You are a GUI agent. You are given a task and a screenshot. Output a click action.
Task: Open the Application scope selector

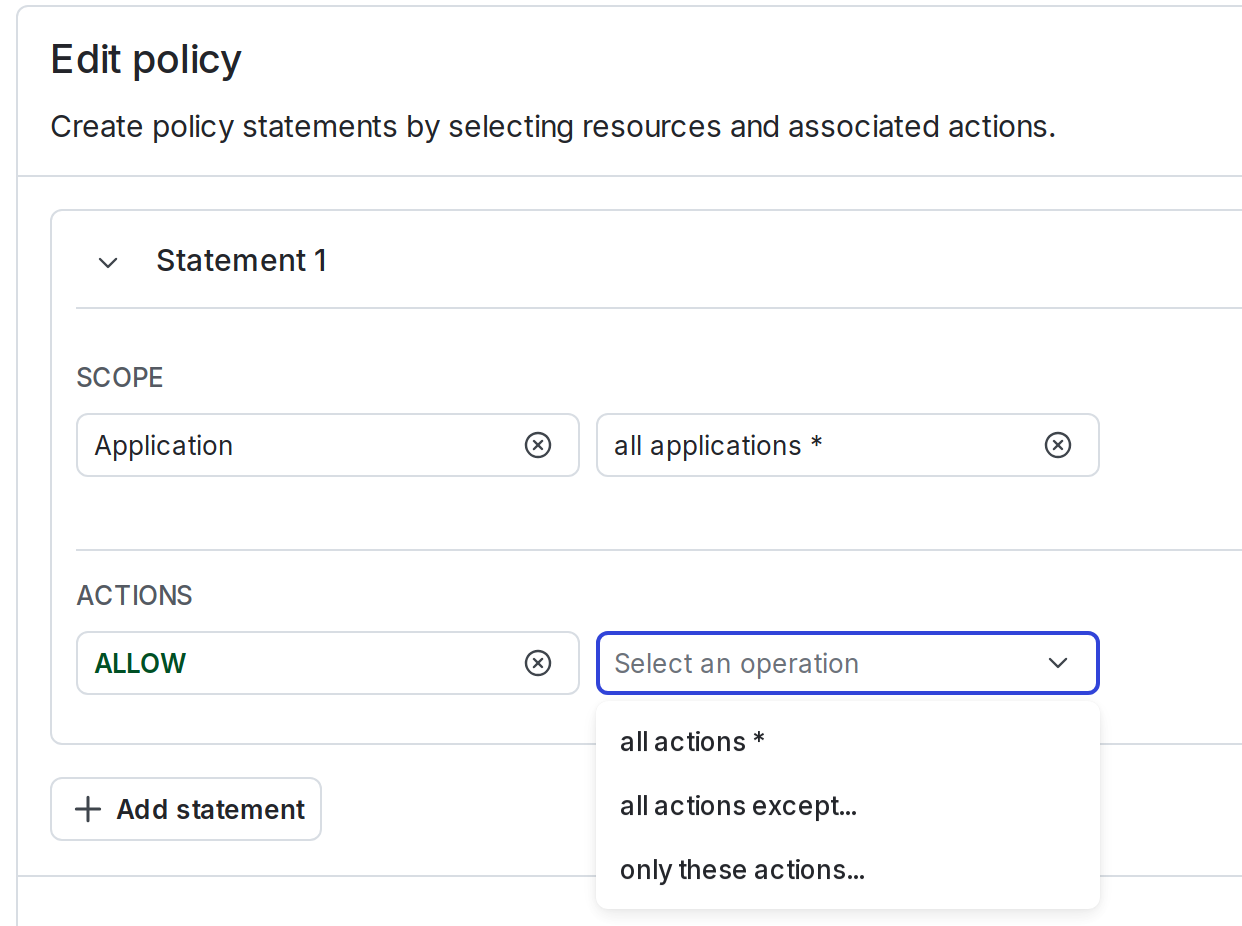click(300, 444)
